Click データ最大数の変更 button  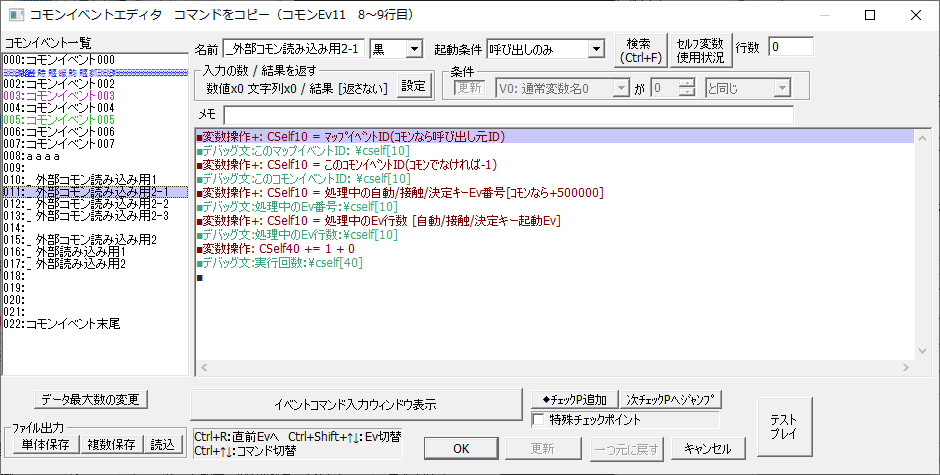point(91,399)
